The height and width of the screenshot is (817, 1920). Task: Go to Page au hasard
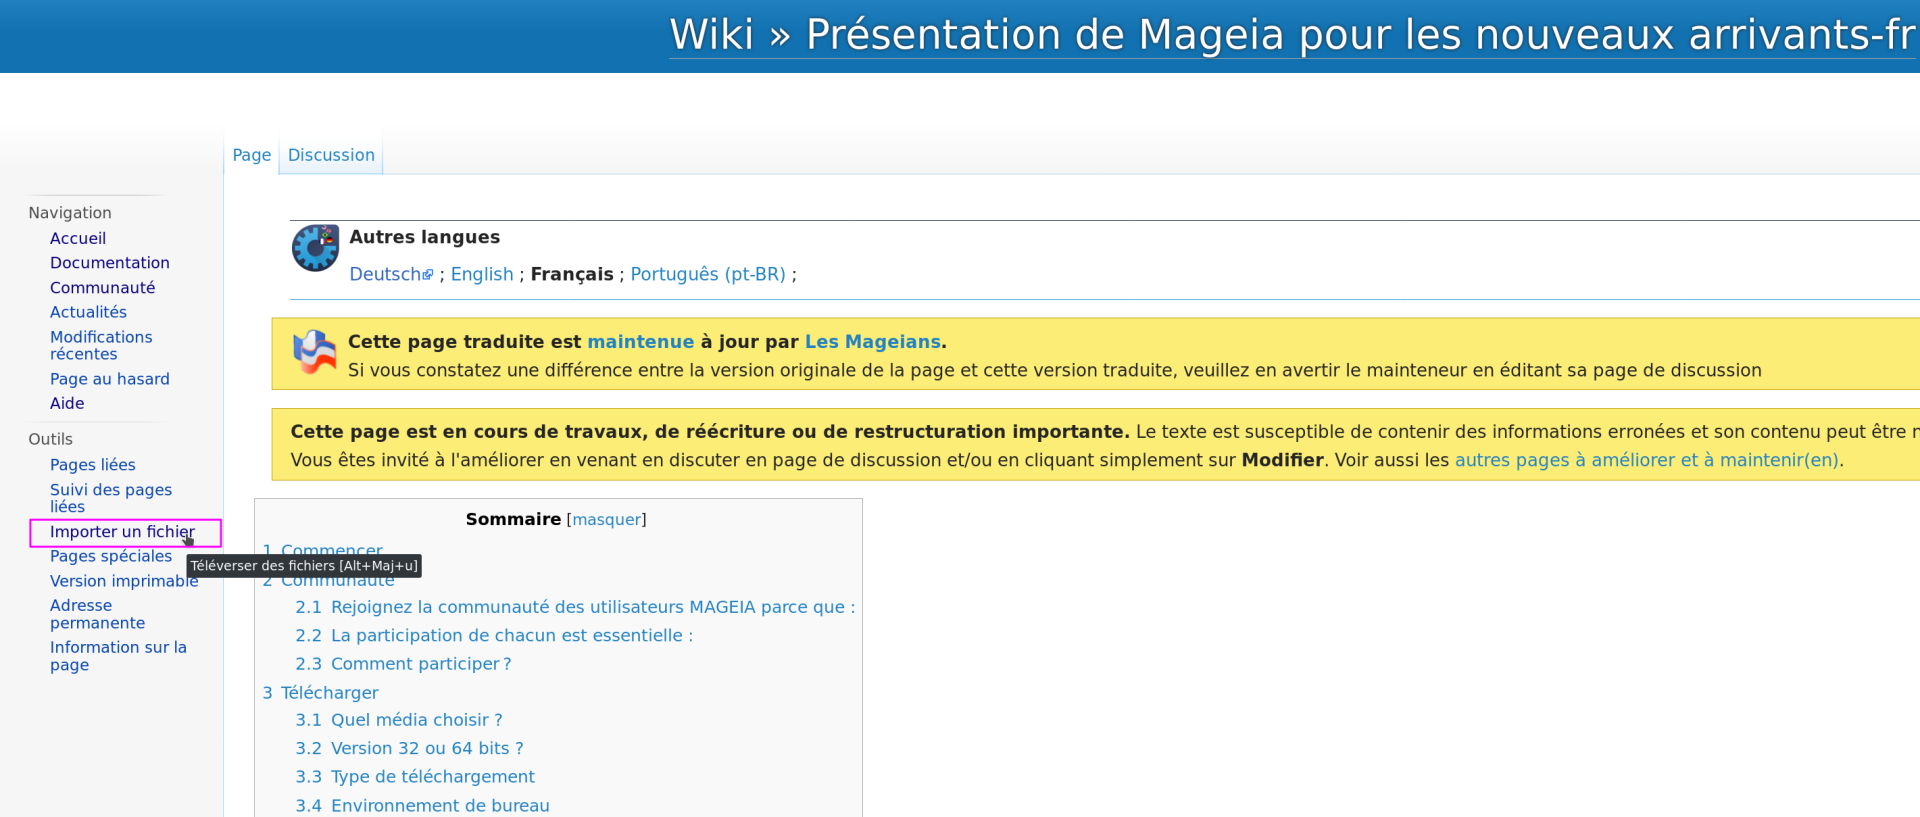tap(110, 379)
